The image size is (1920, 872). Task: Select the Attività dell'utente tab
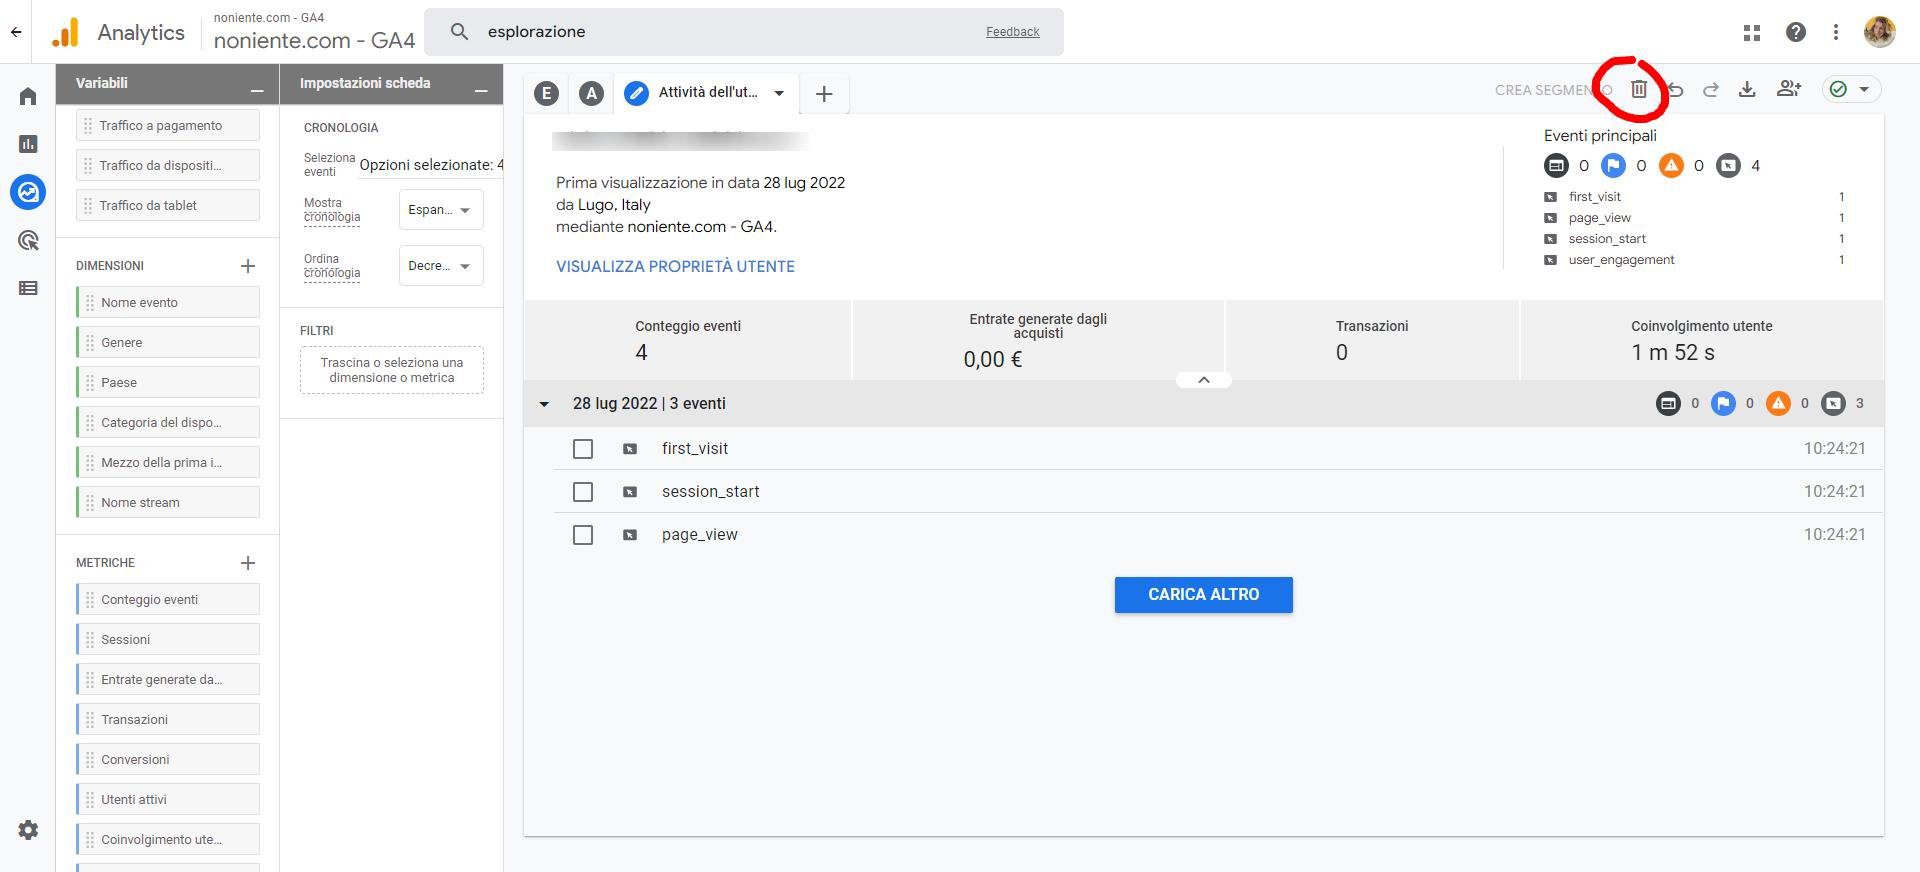[x=706, y=93]
